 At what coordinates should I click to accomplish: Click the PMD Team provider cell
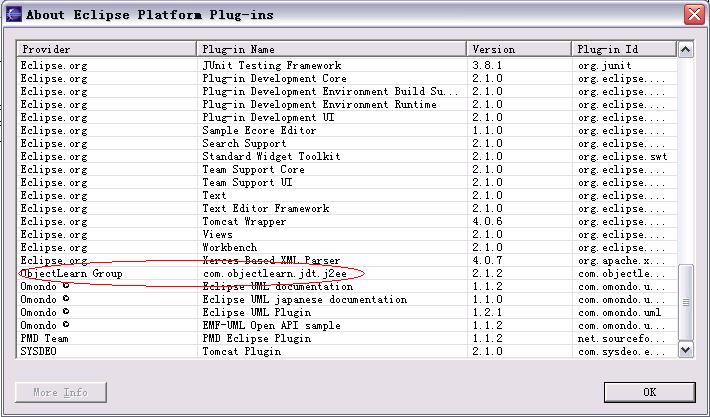(x=44, y=339)
